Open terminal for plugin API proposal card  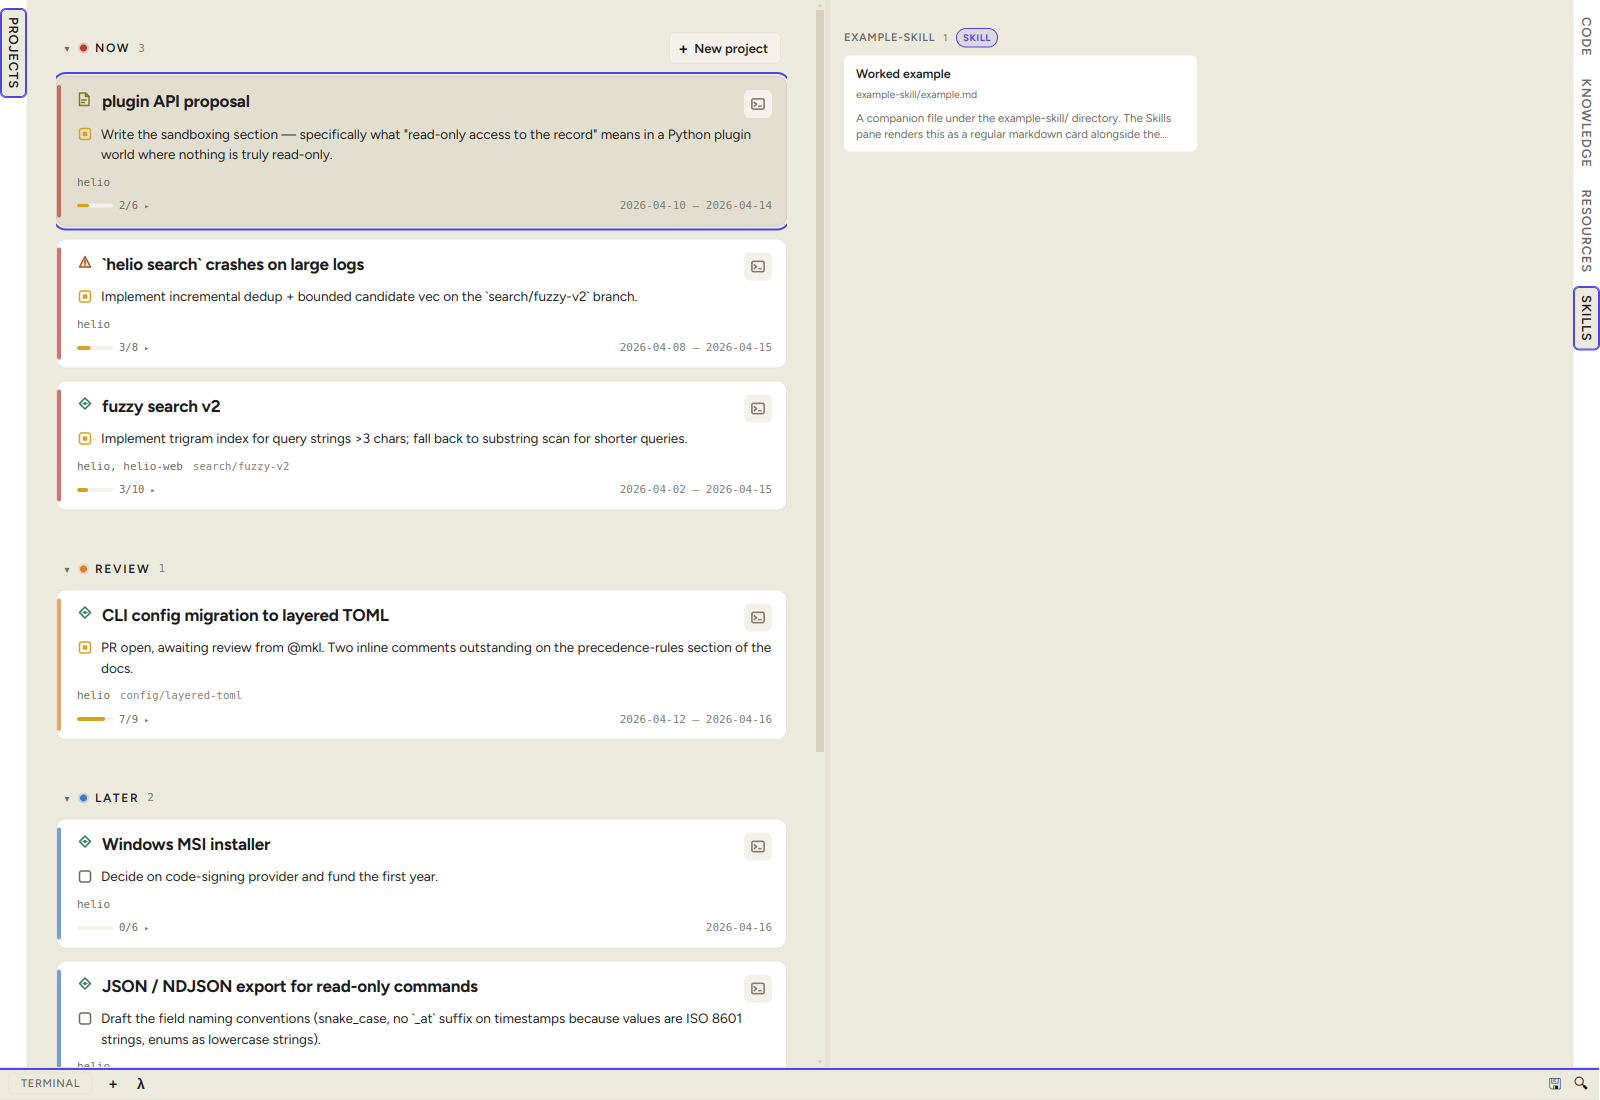[758, 104]
